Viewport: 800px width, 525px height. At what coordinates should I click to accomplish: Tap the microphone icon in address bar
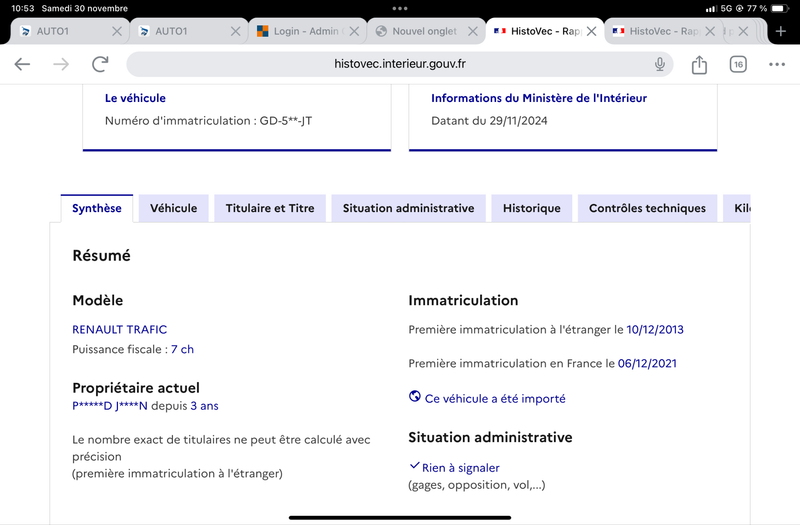(x=660, y=64)
